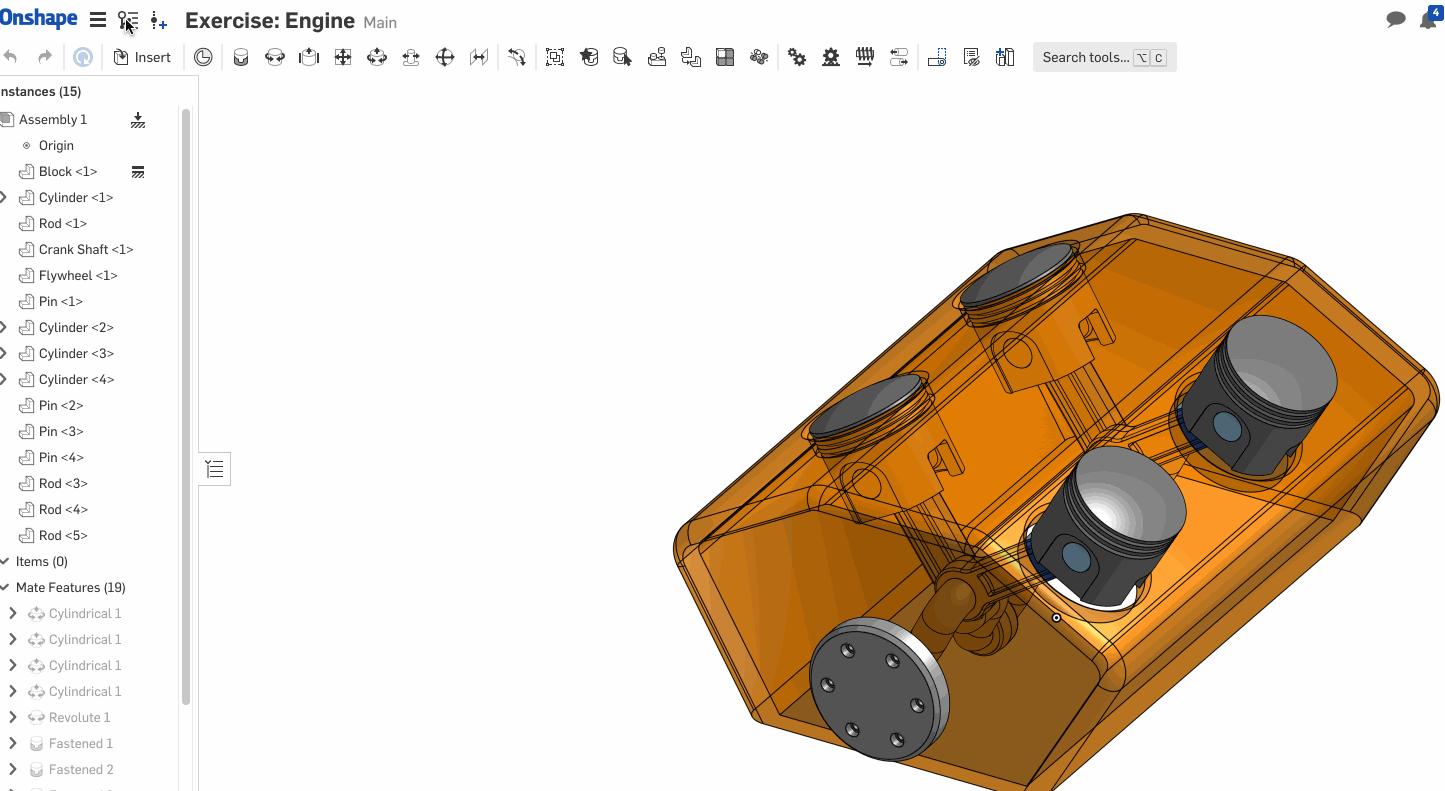Image resolution: width=1445 pixels, height=791 pixels.
Task: Open the Gear relation tool
Action: pos(797,58)
